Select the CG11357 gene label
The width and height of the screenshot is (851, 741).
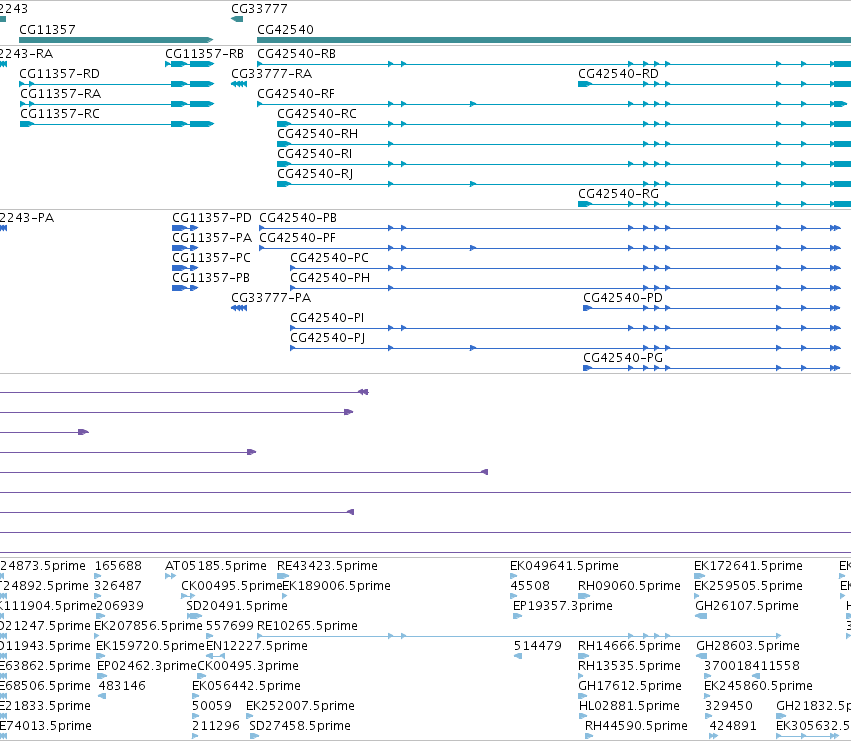pos(47,30)
